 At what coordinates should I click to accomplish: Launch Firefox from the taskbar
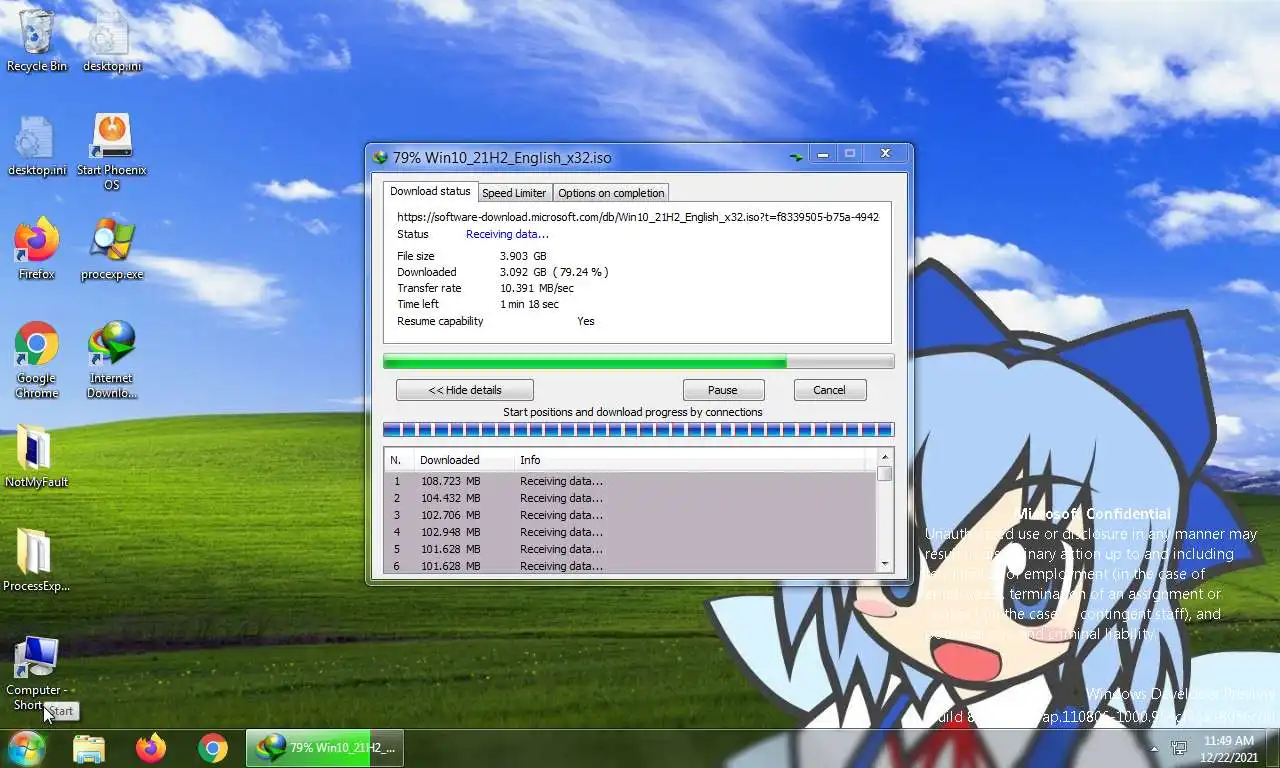[151, 748]
